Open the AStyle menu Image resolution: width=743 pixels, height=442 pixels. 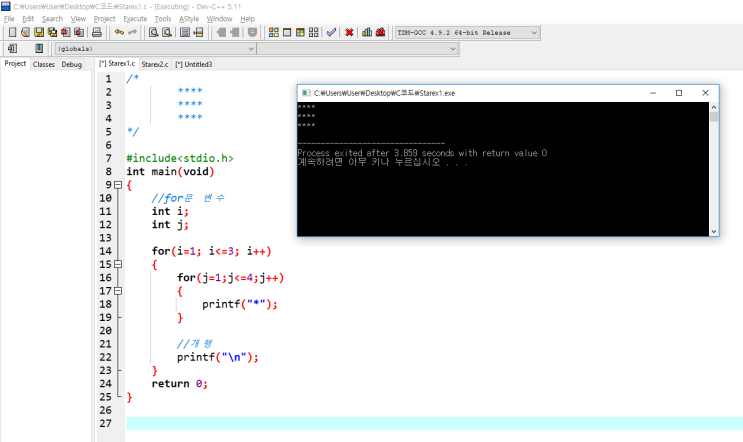coord(189,18)
